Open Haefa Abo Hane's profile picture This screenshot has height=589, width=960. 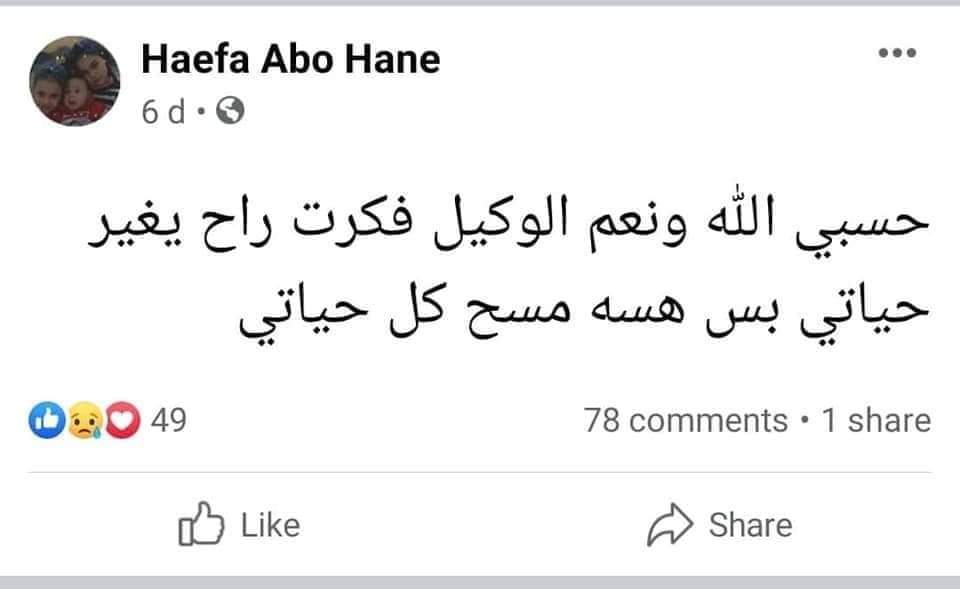[x=74, y=81]
